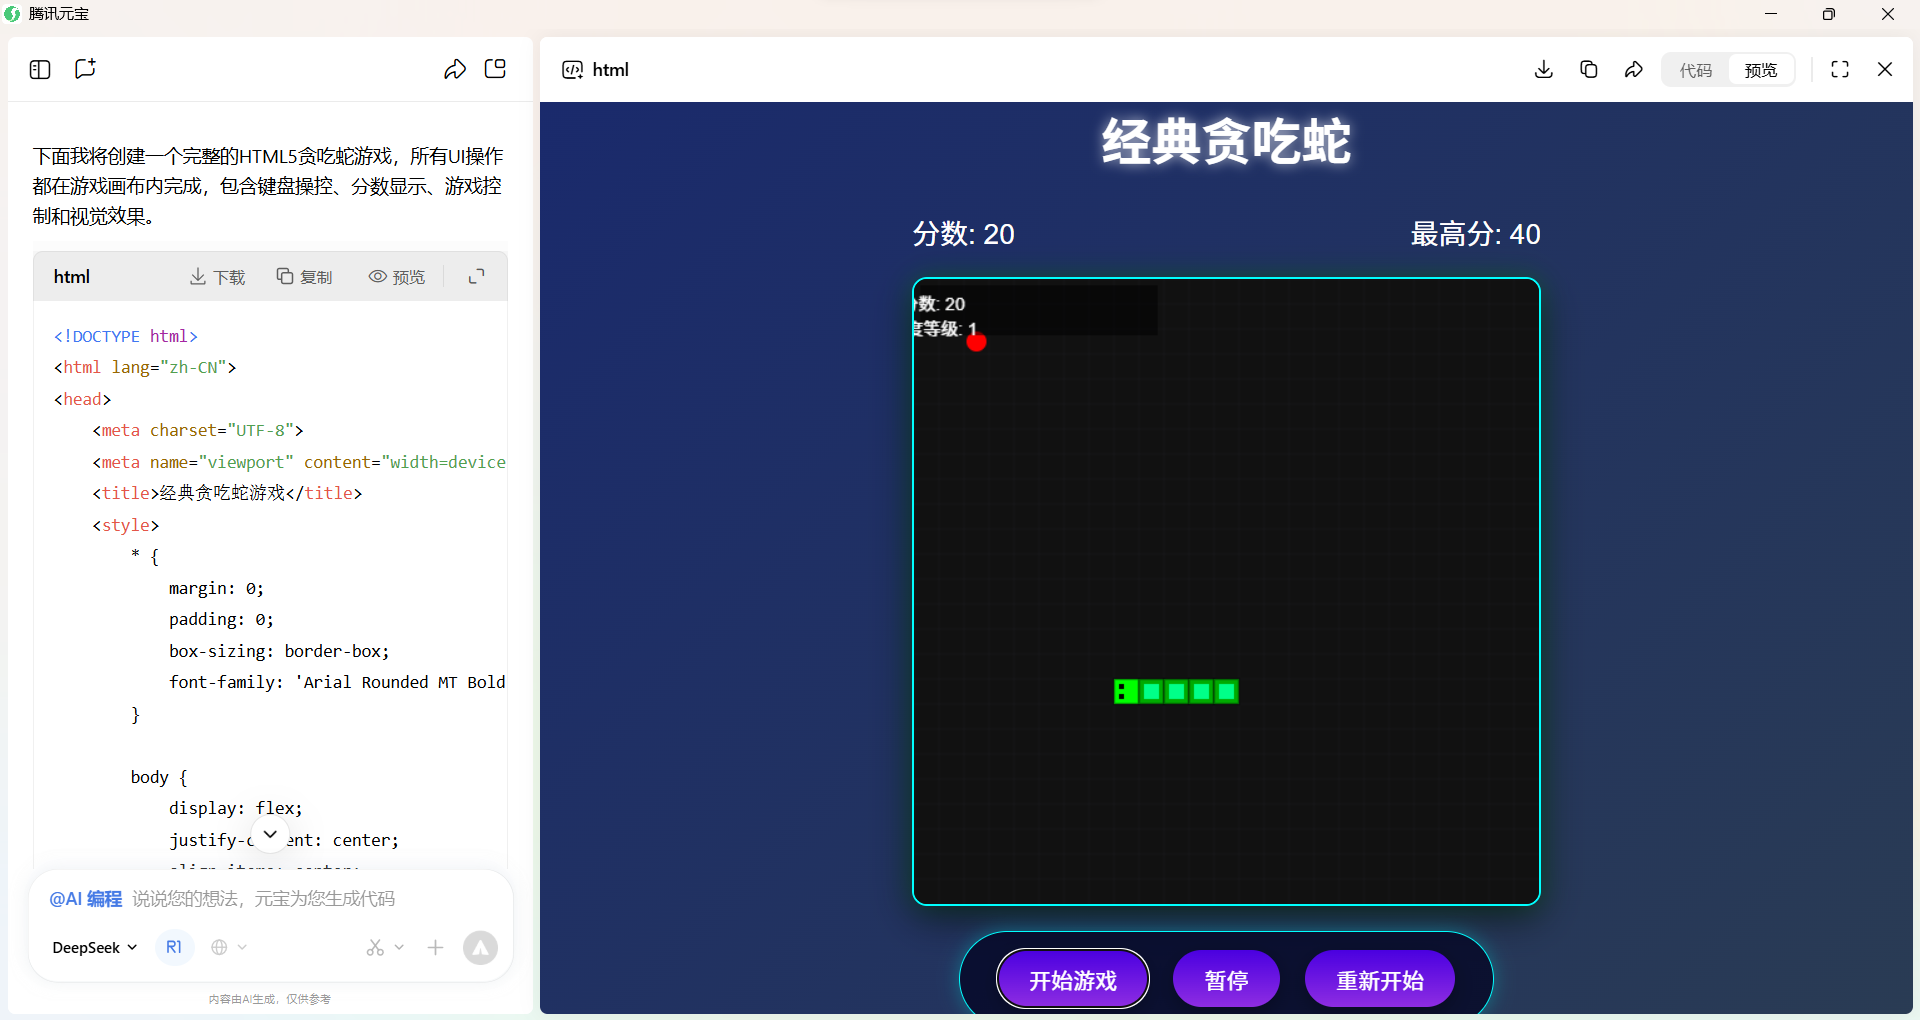This screenshot has height=1020, width=1920.
Task: Focus the AI coding prompt input
Action: click(x=271, y=899)
